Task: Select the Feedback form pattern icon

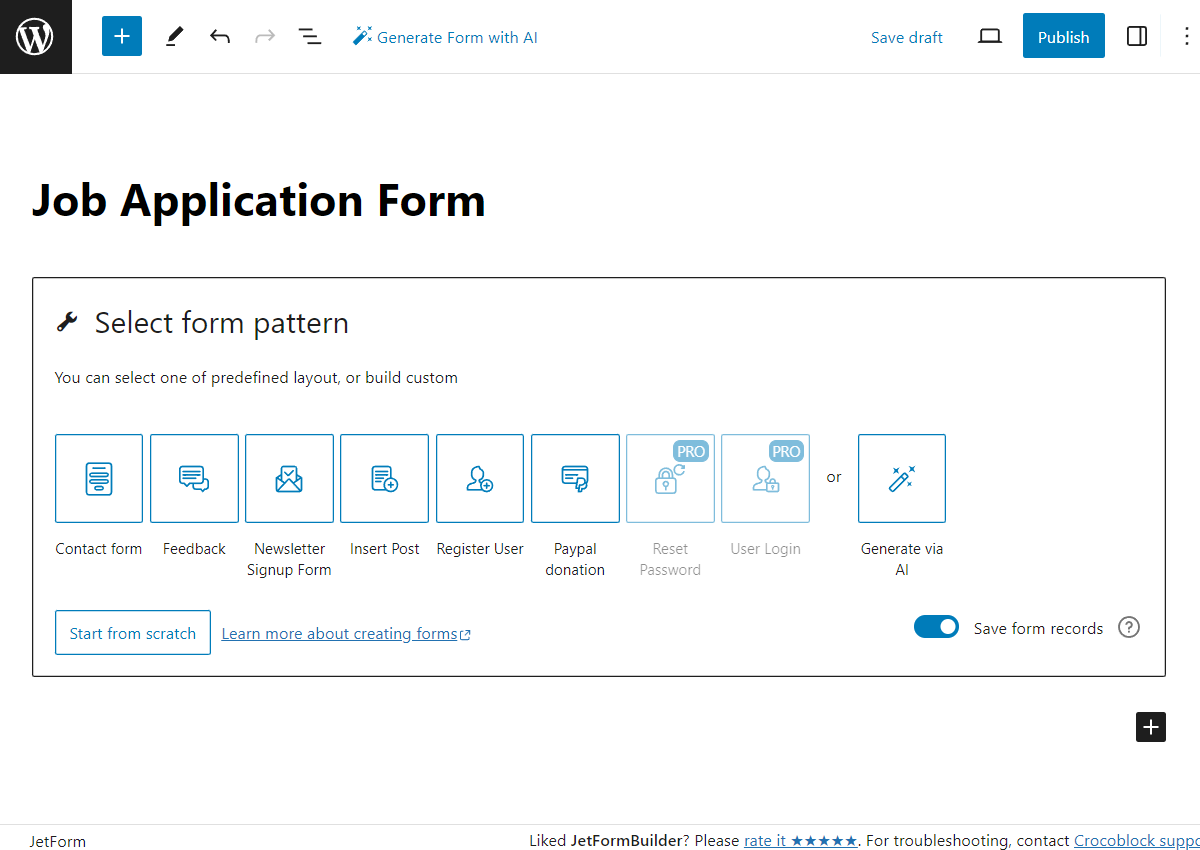Action: point(193,478)
